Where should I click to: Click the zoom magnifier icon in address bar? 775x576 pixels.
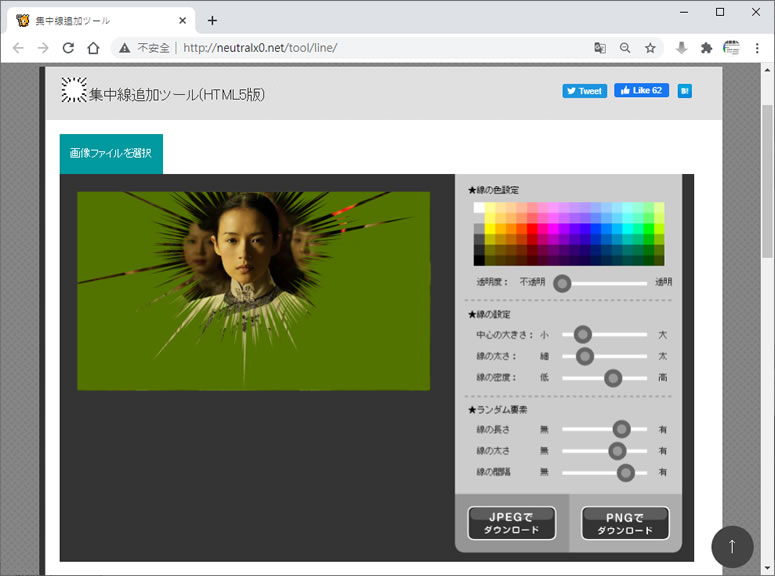pyautogui.click(x=625, y=48)
